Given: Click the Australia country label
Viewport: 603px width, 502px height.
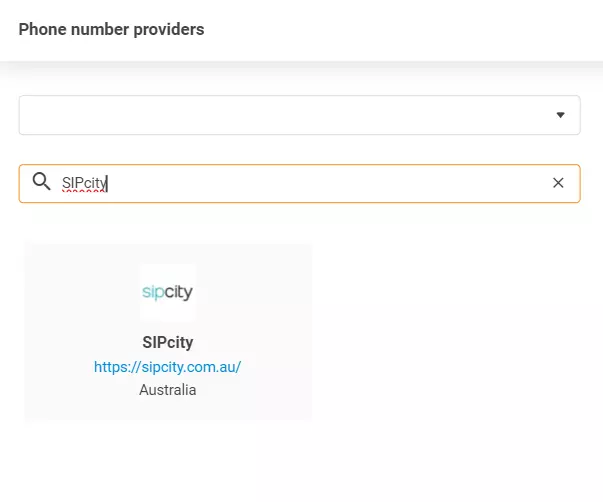Looking at the screenshot, I should pyautogui.click(x=167, y=390).
